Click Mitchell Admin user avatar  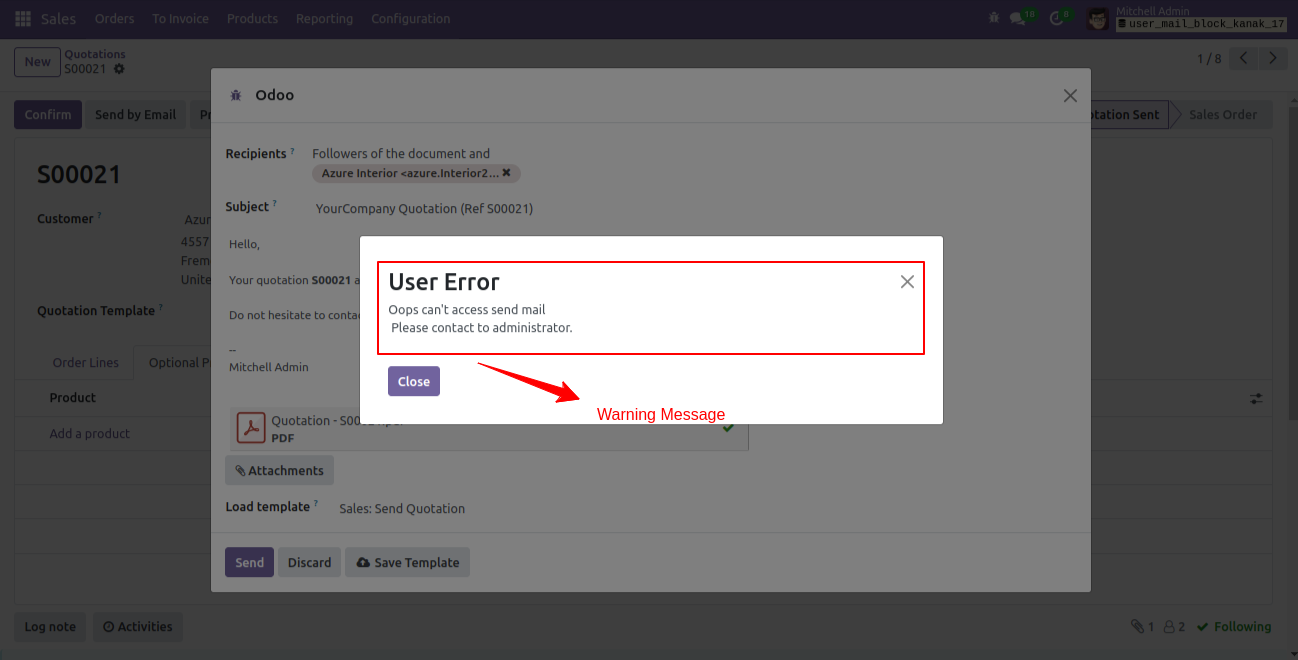(x=1097, y=19)
